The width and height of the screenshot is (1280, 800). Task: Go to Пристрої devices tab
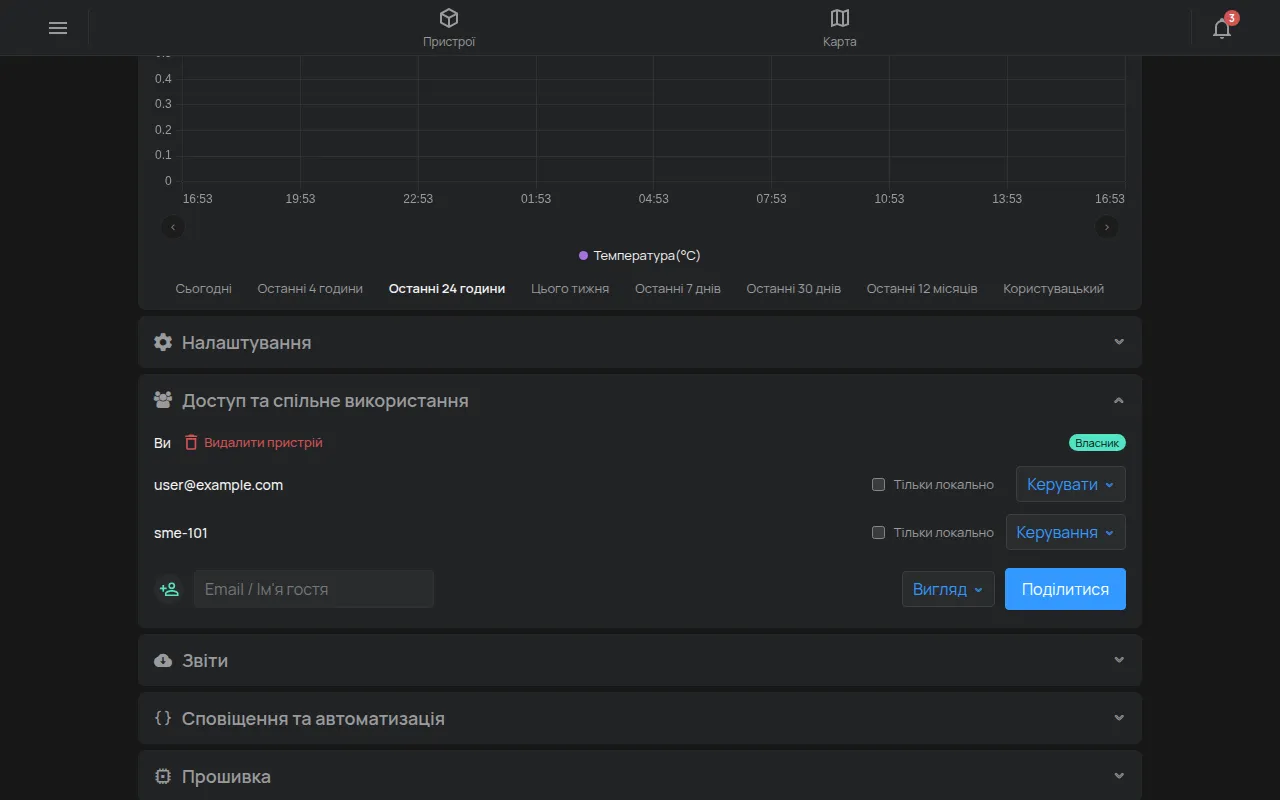(x=449, y=28)
